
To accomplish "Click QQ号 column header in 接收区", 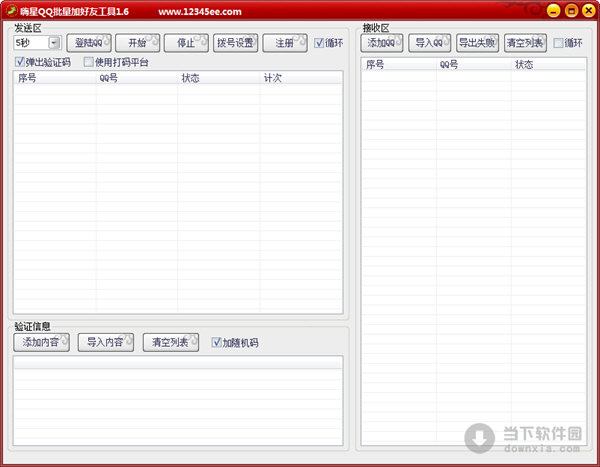I will coord(473,64).
